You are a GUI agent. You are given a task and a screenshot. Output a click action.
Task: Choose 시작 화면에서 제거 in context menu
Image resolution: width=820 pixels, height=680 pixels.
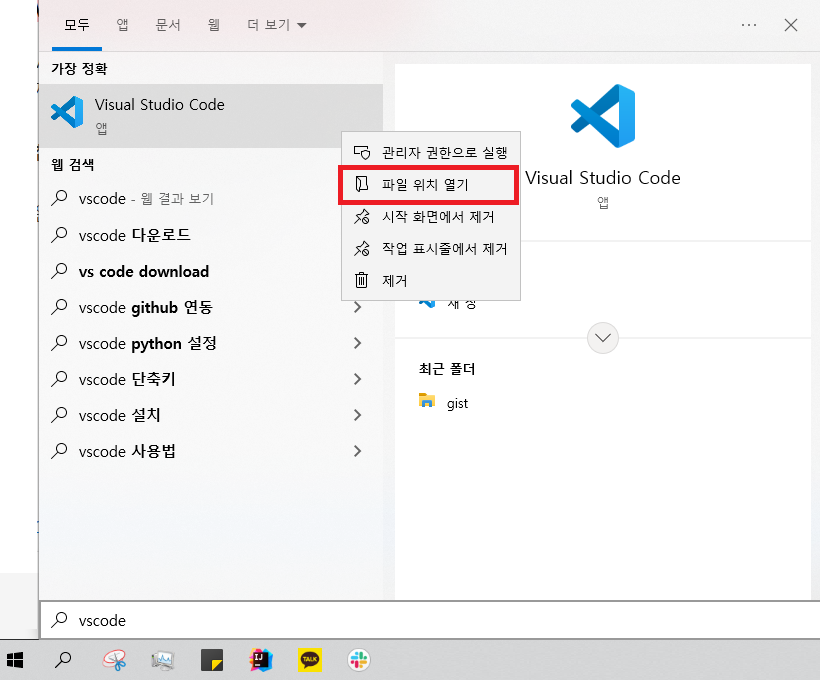[x=430, y=217]
